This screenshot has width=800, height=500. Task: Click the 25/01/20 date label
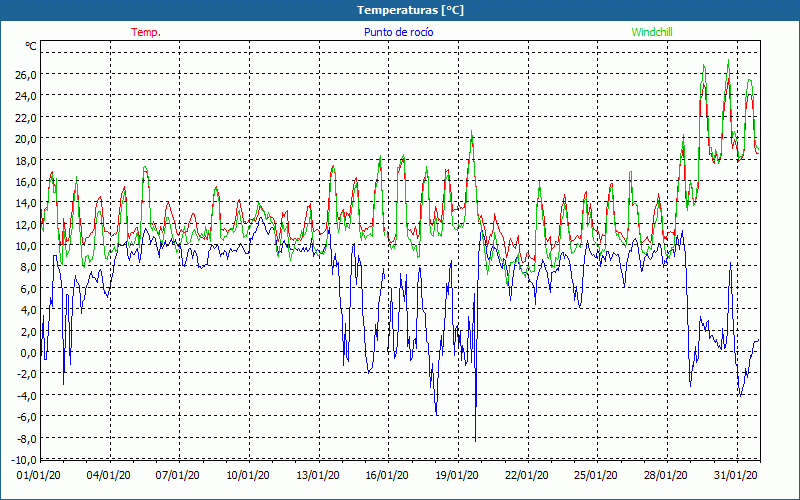tap(596, 476)
